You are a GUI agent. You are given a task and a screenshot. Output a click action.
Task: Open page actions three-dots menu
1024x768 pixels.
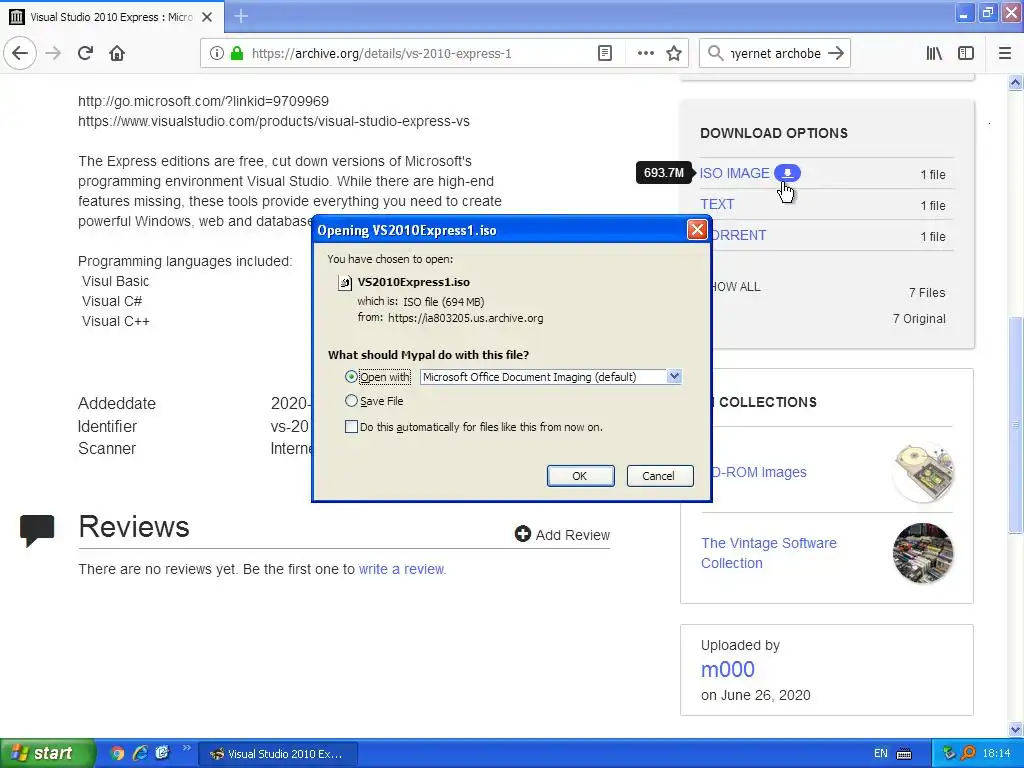[645, 53]
